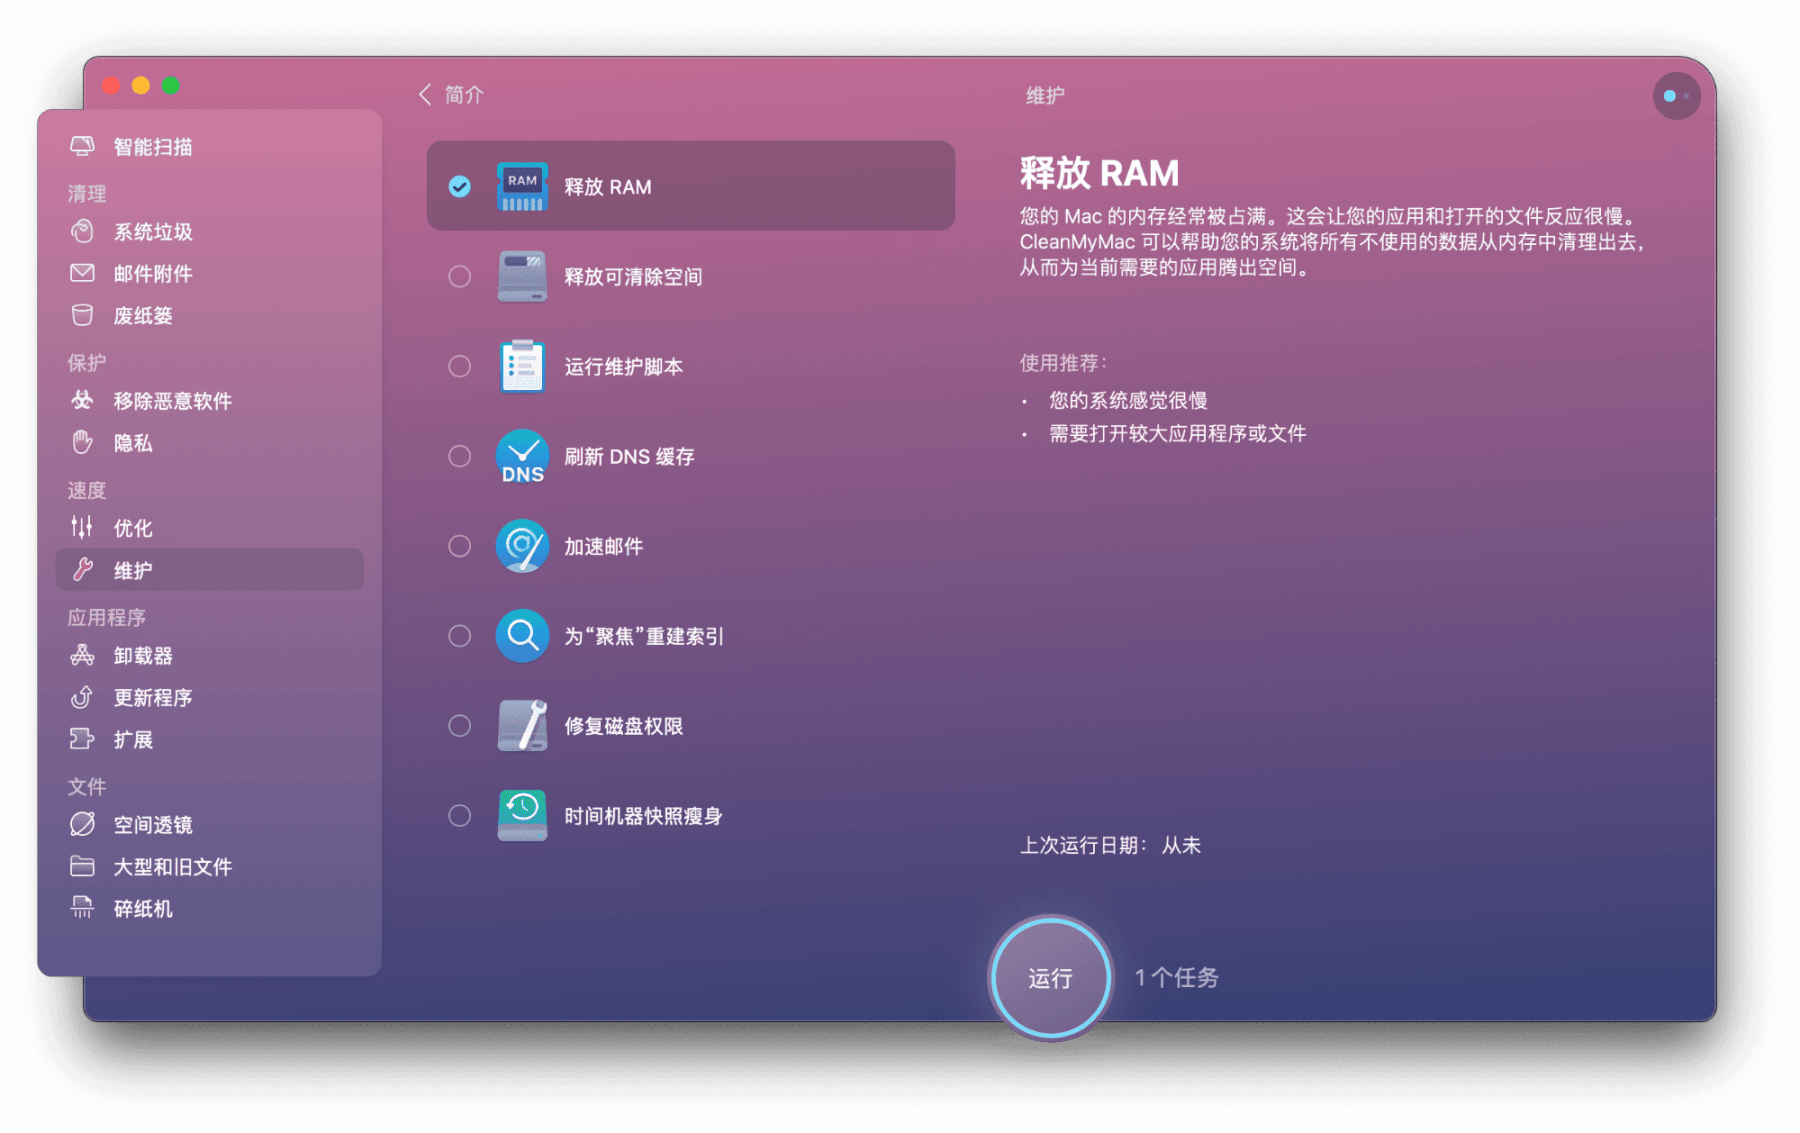
Task: Click the 隐私 hand icon
Action: 83,442
